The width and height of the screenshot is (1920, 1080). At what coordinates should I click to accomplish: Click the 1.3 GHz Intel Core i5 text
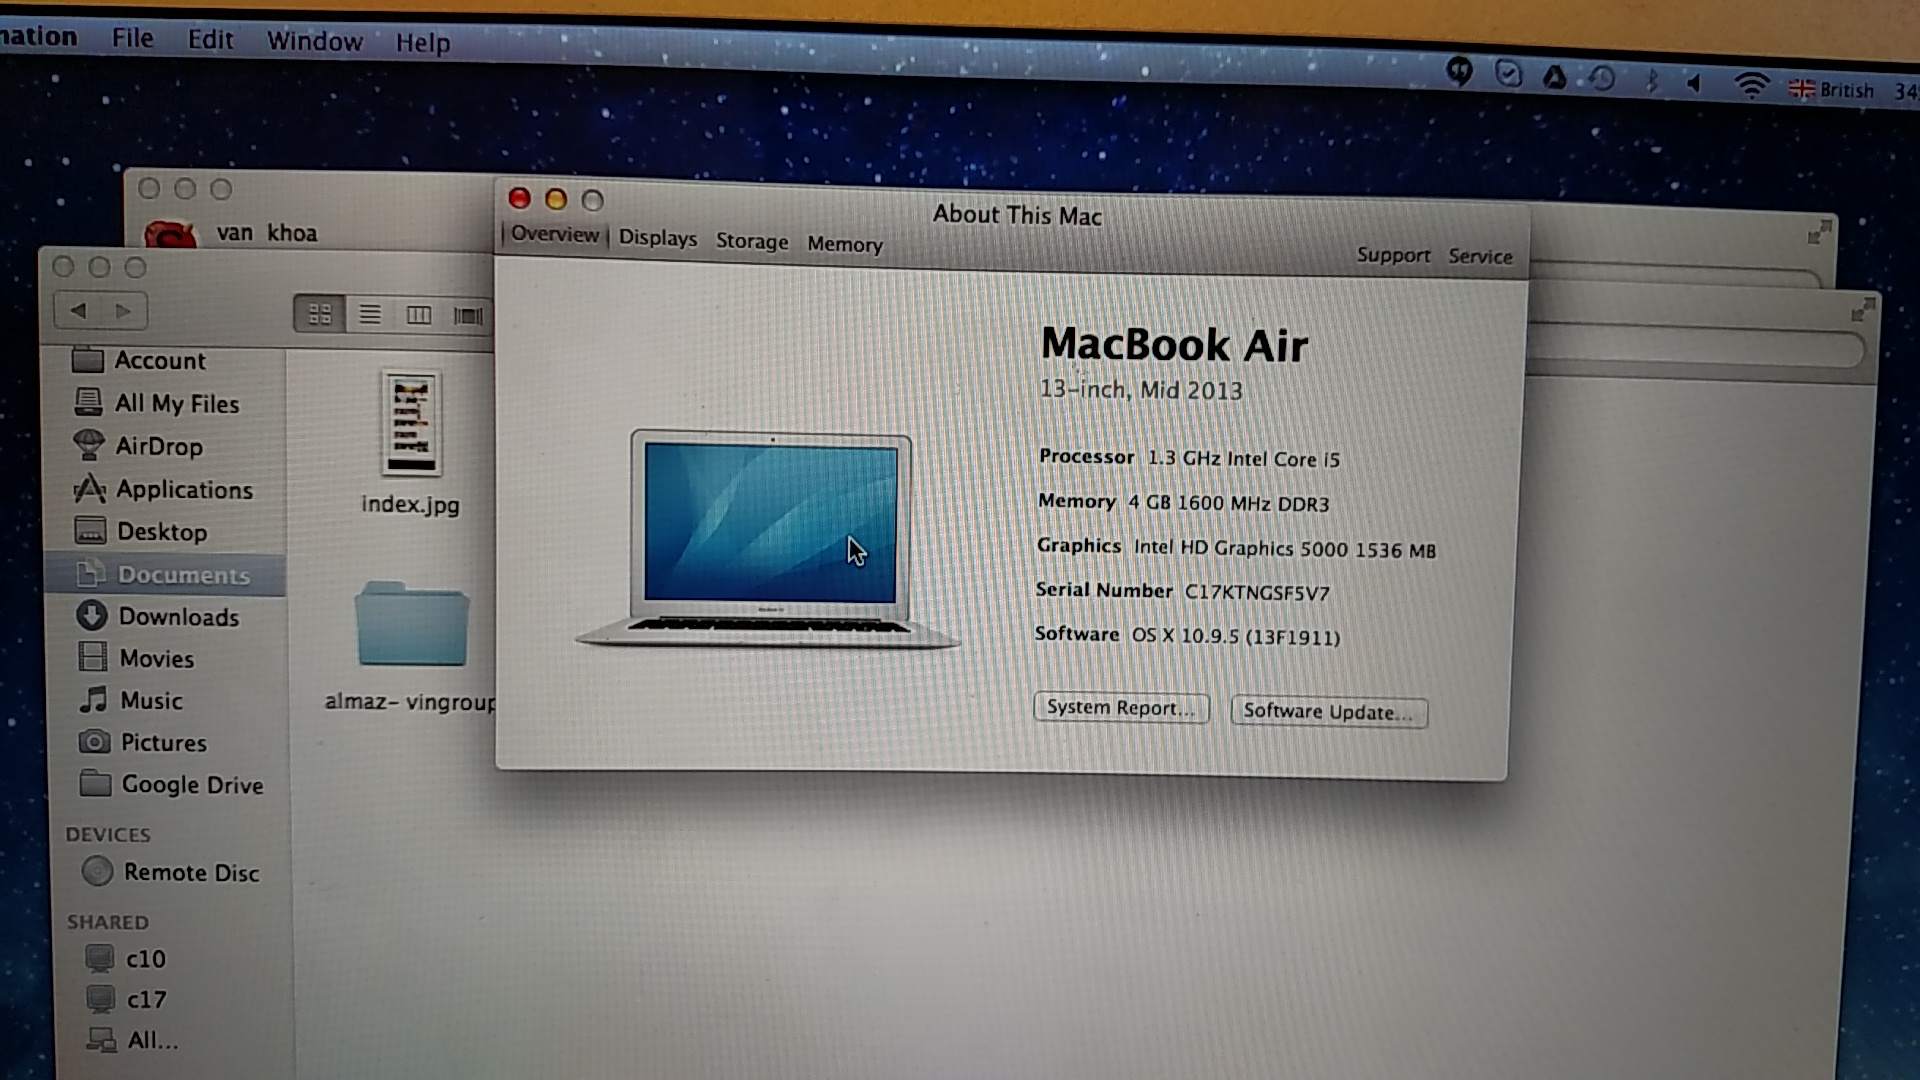pos(1243,459)
